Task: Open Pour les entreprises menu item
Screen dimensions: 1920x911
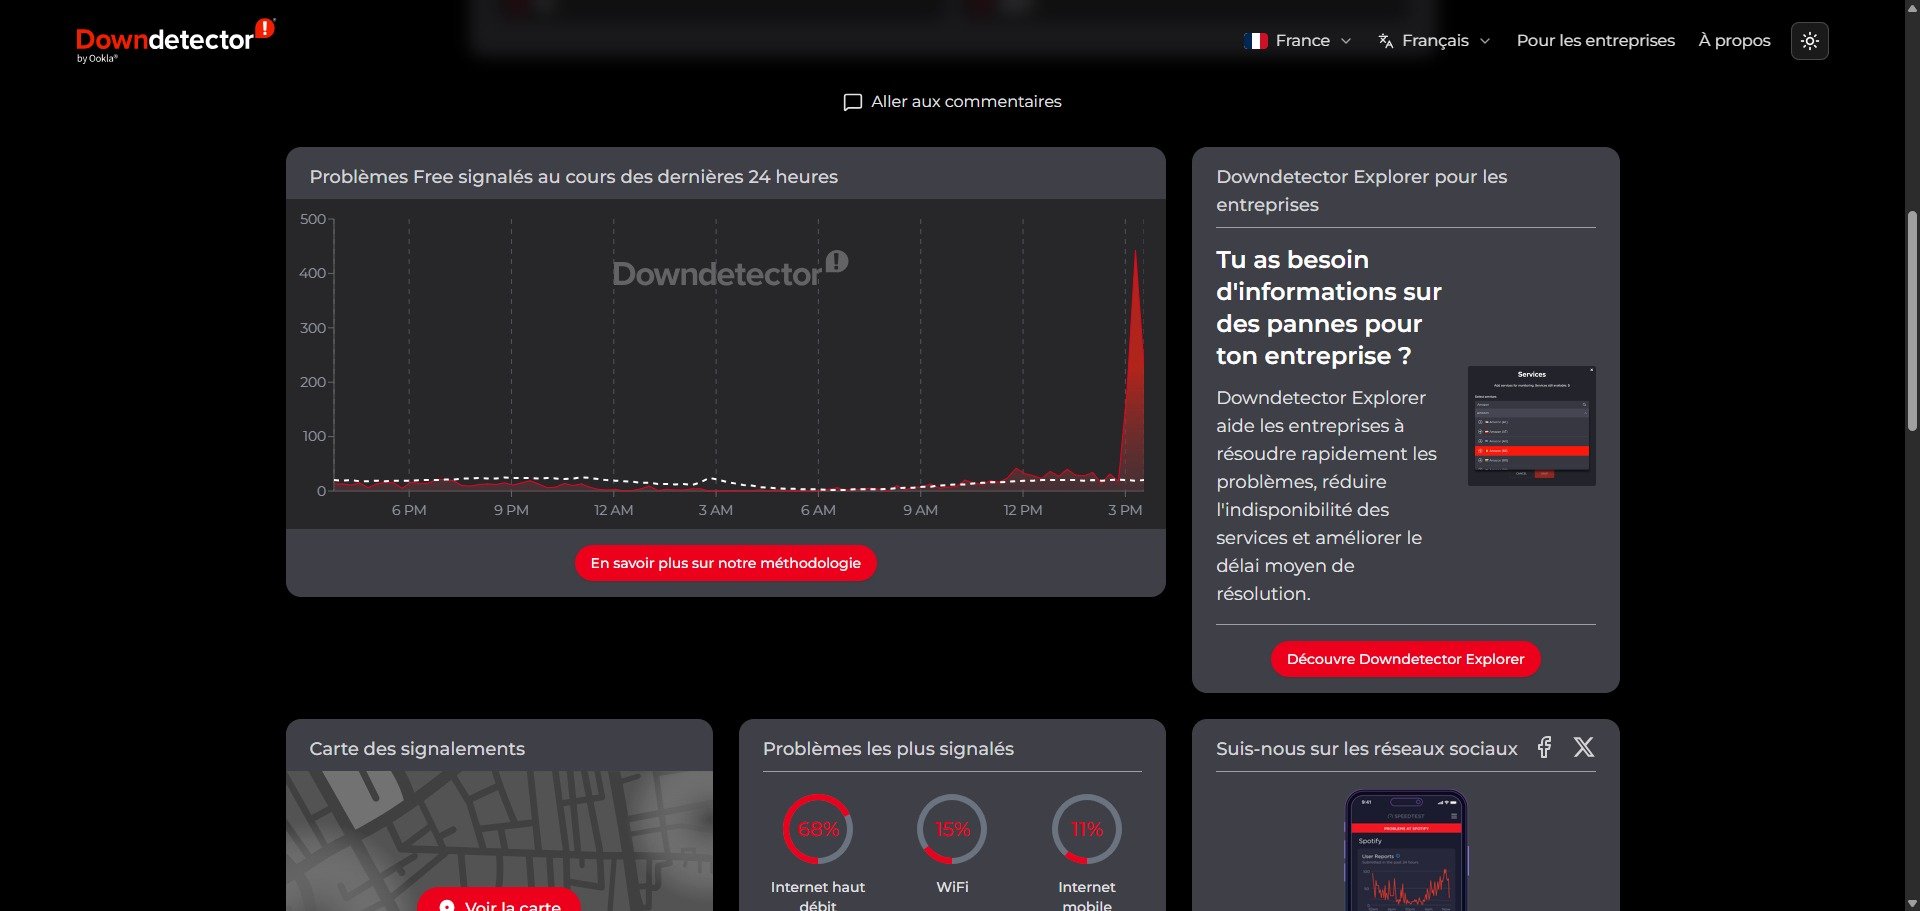Action: (x=1595, y=41)
